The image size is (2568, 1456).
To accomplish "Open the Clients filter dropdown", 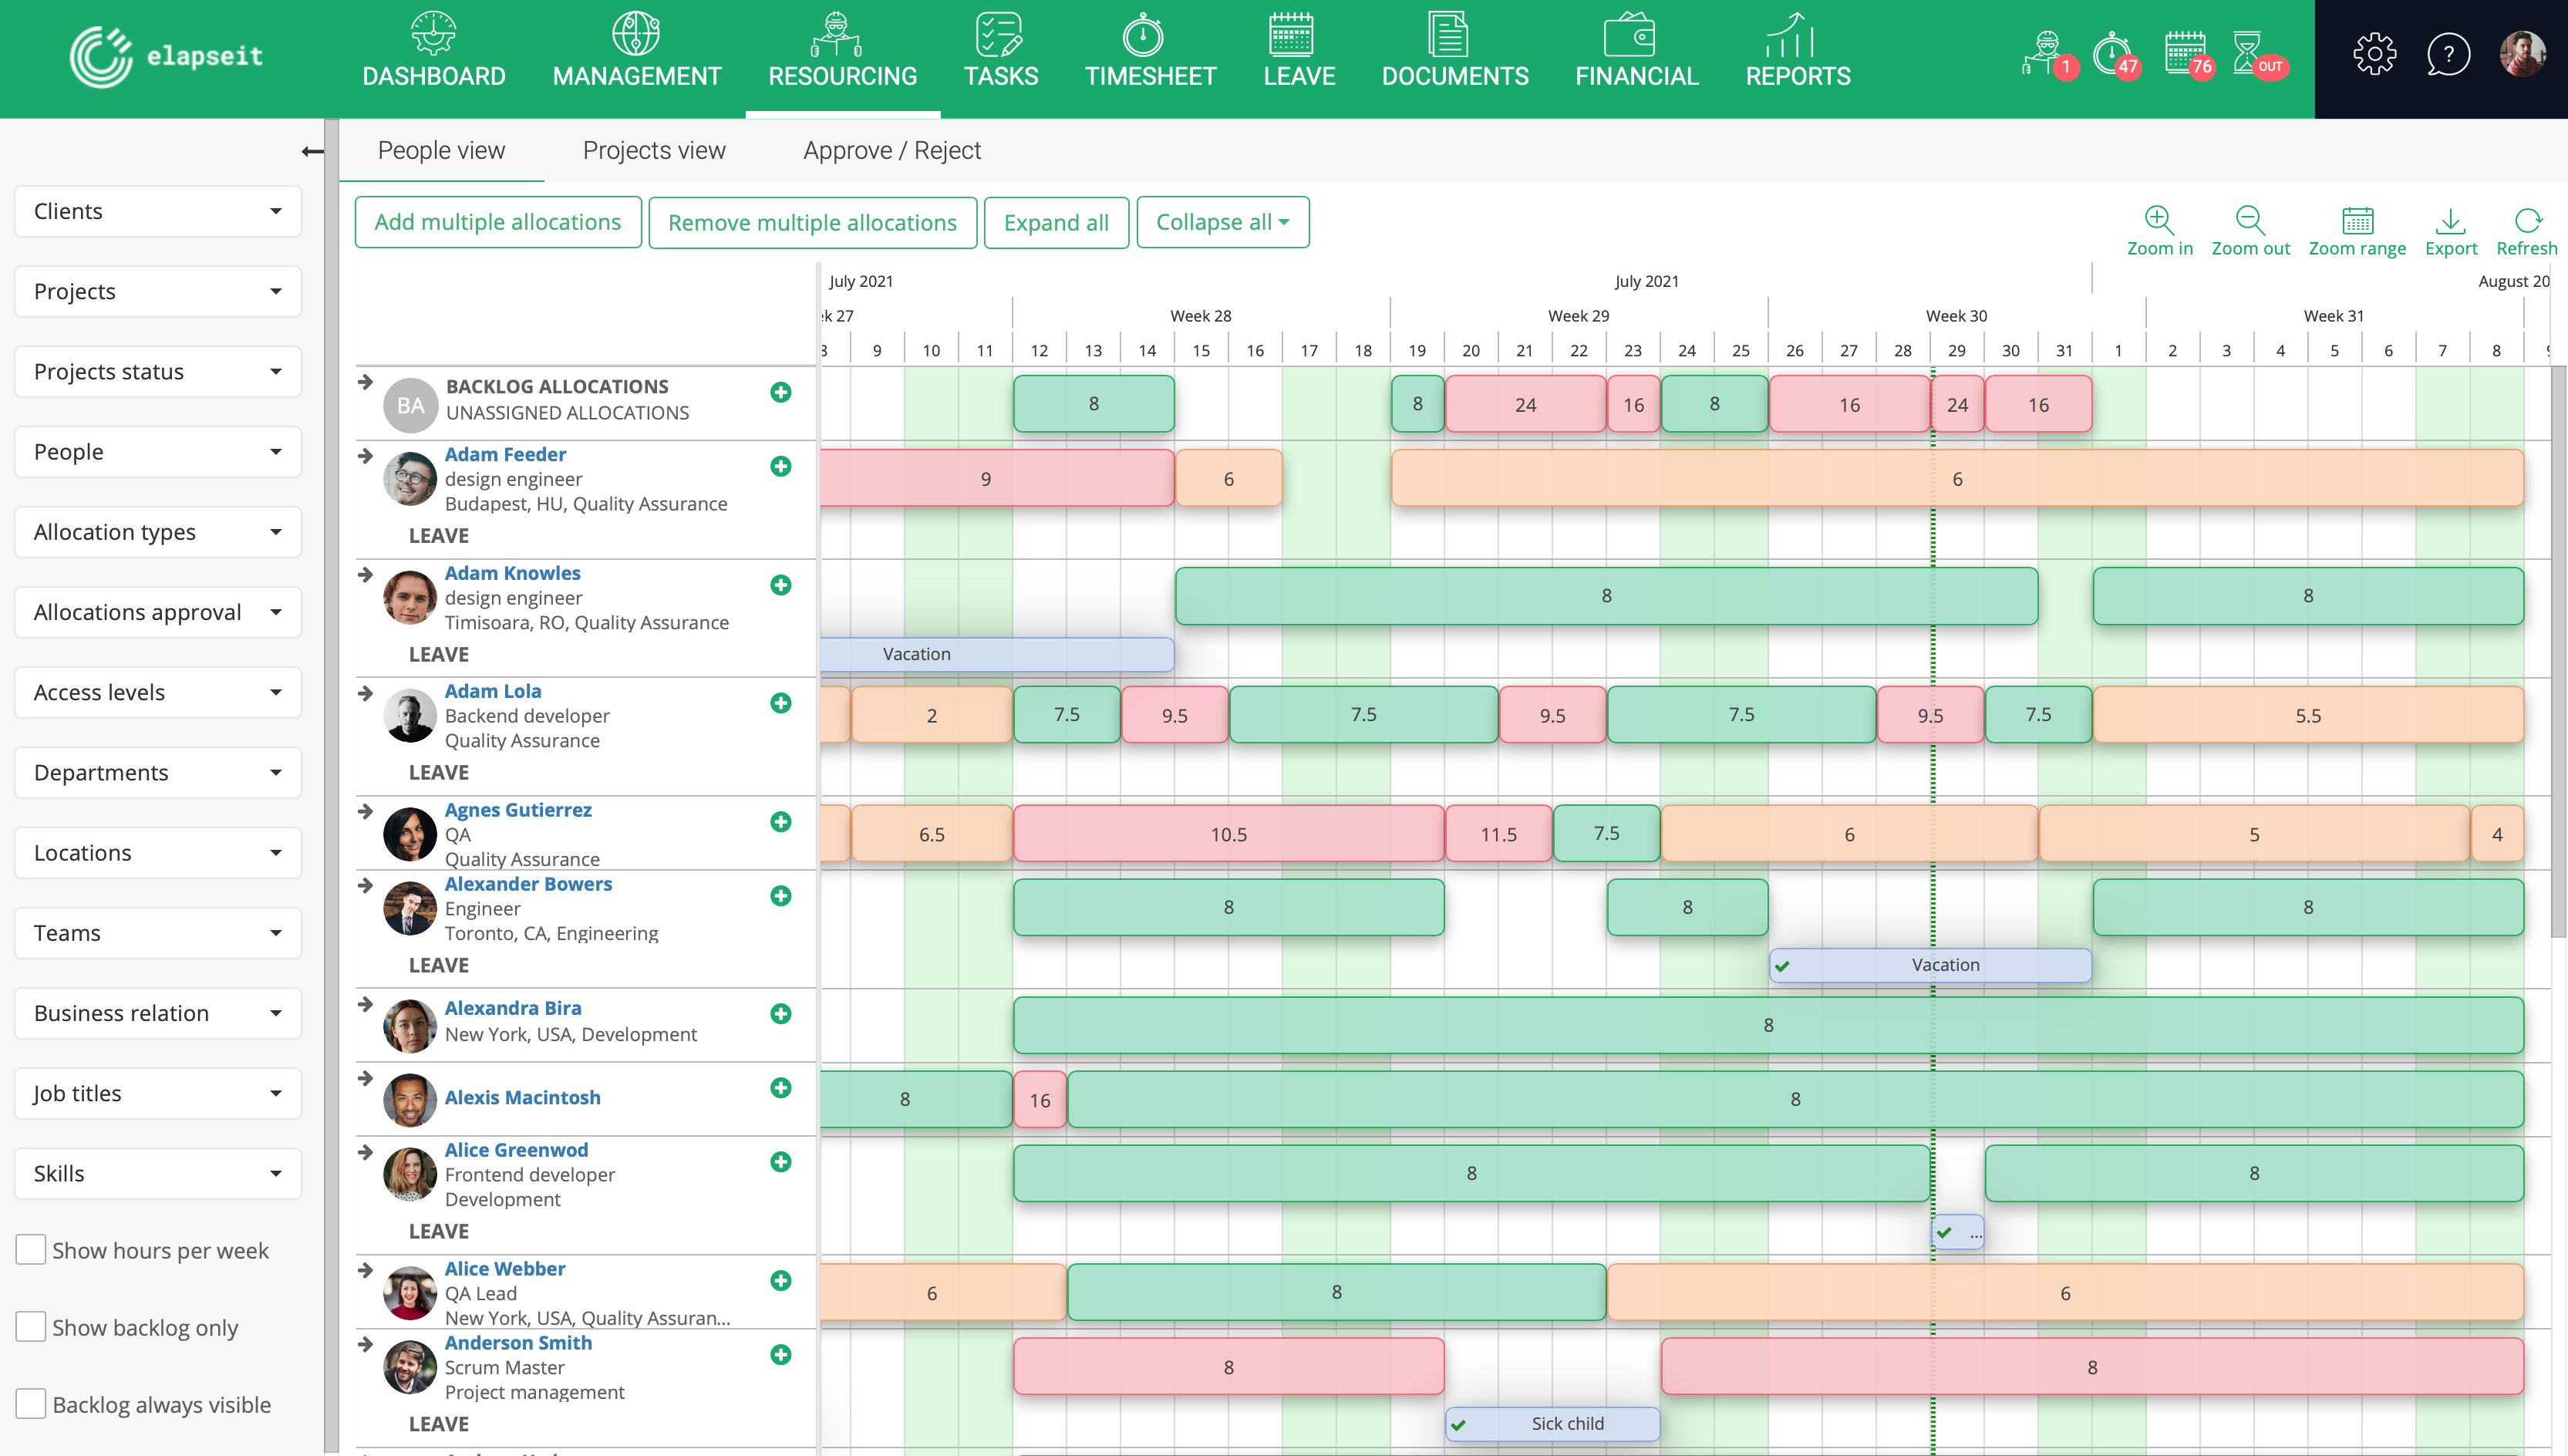I will [158, 211].
